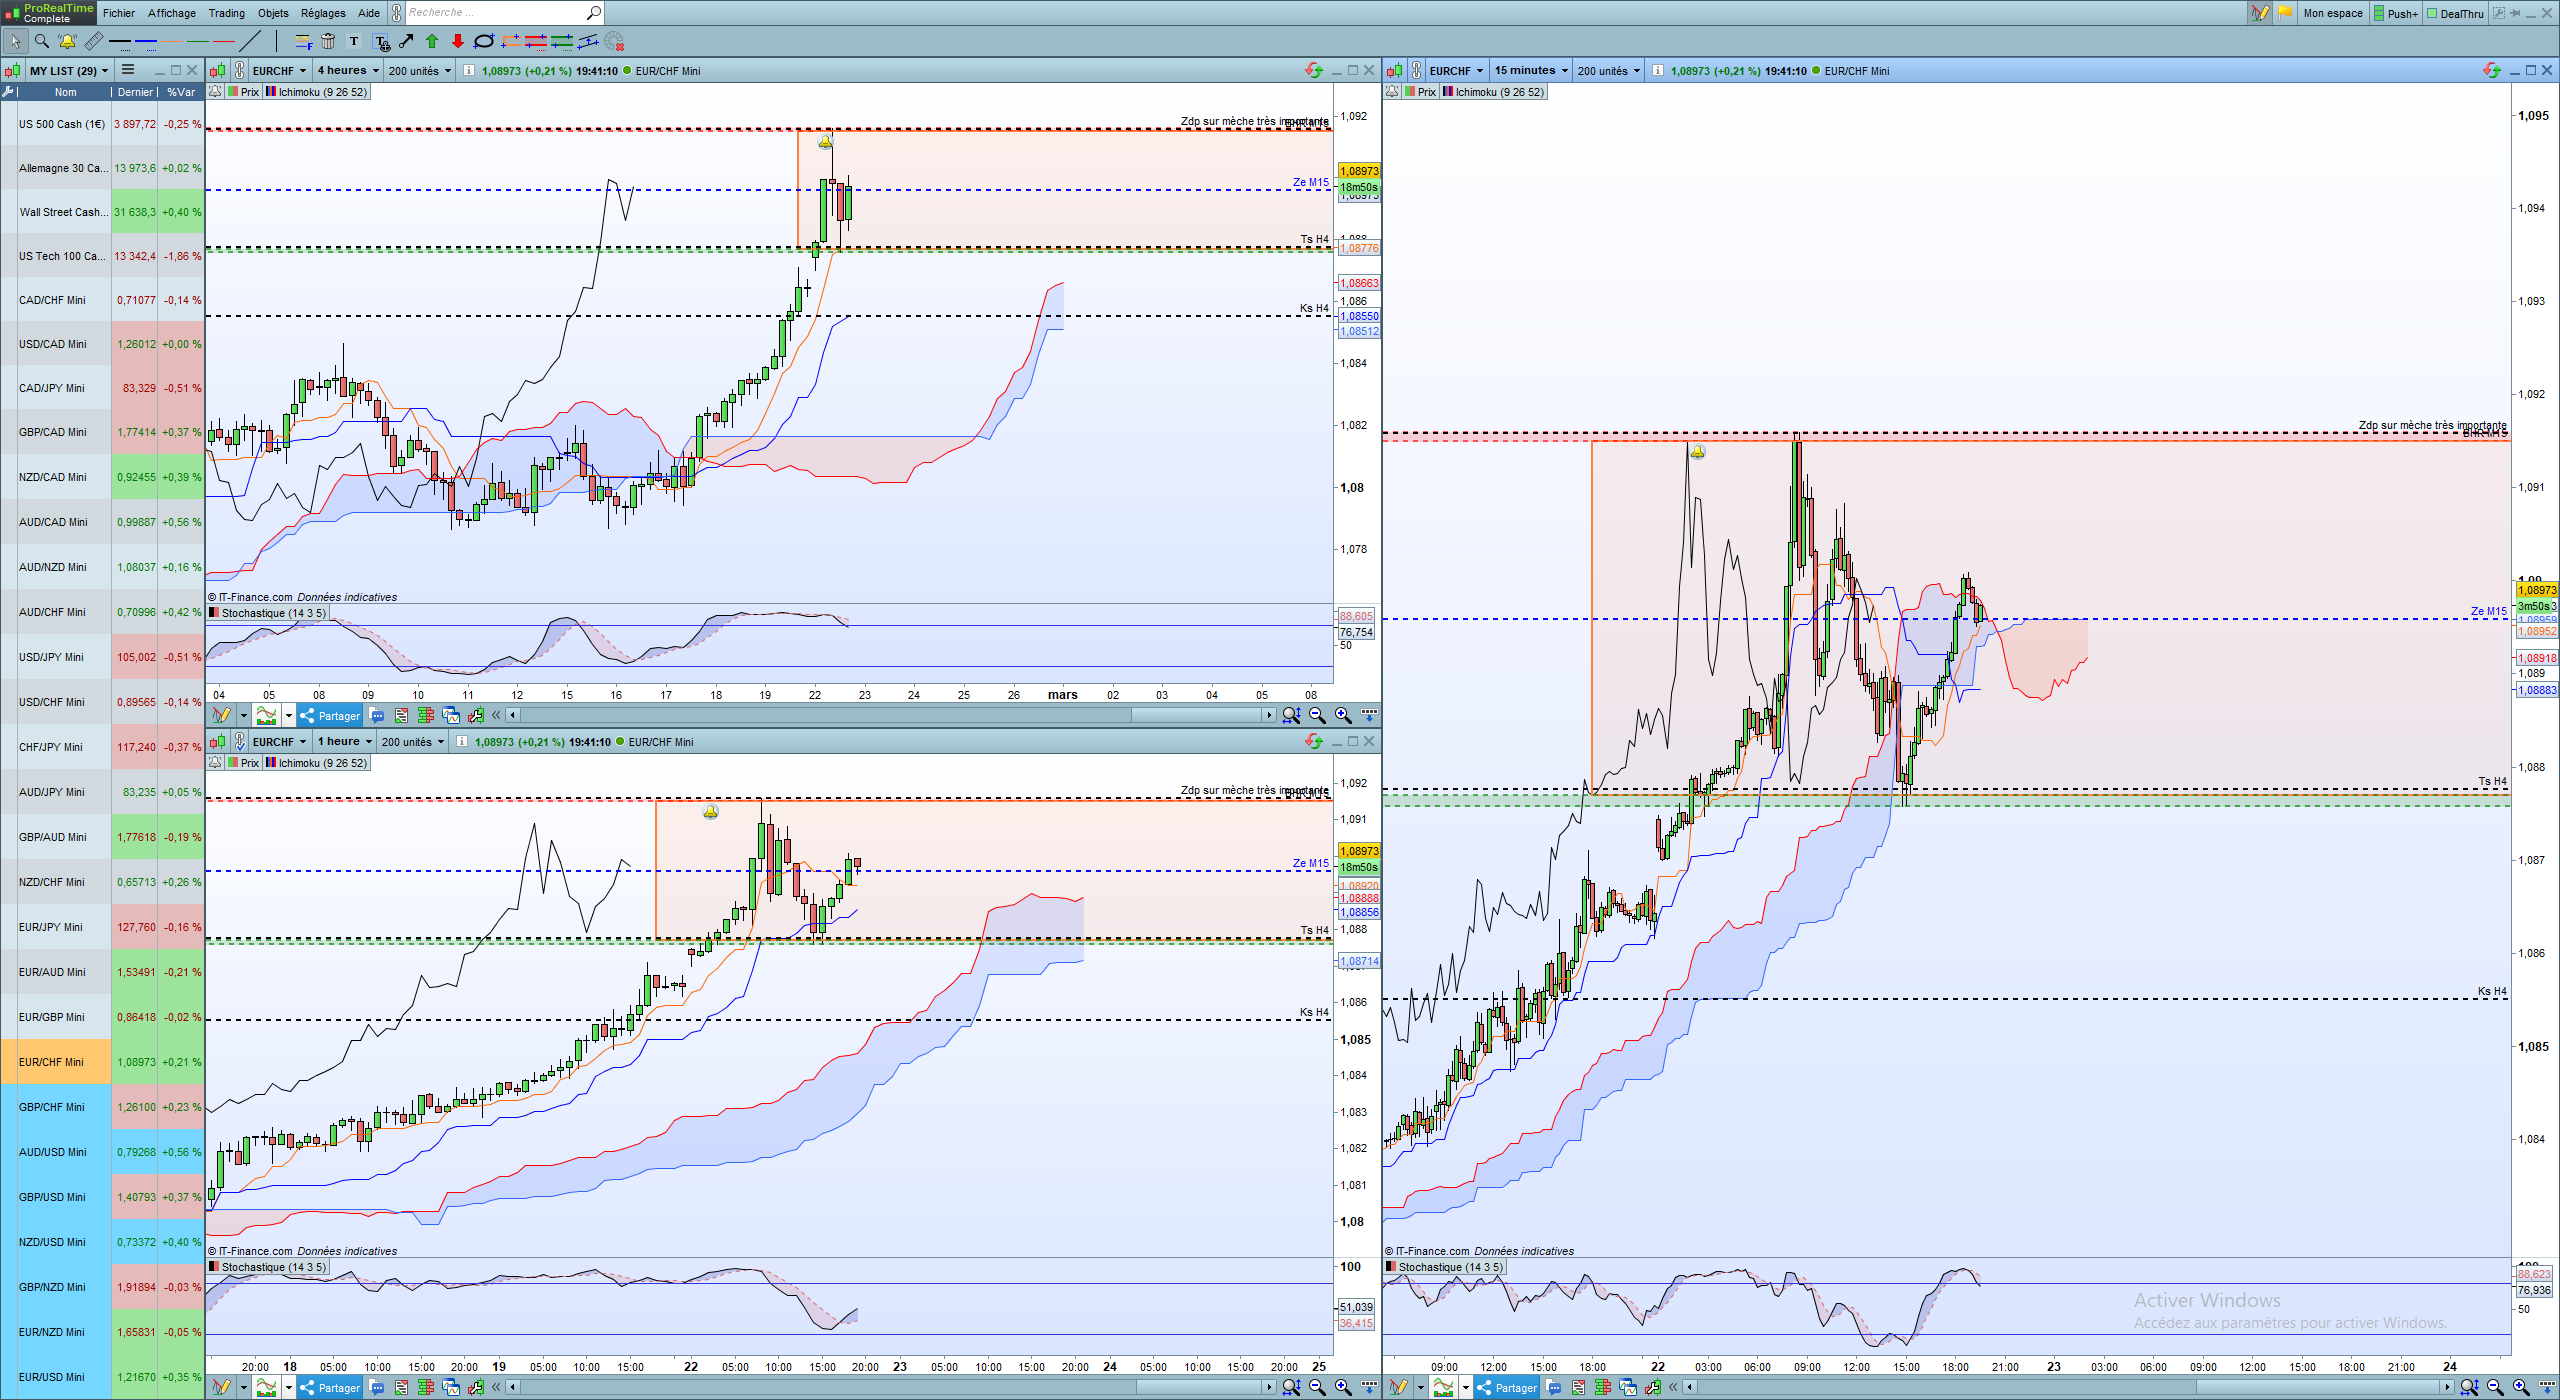This screenshot has width=2560, height=1400.
Task: Select the alert bell tool in top toolbar
Action: pyautogui.click(x=67, y=41)
